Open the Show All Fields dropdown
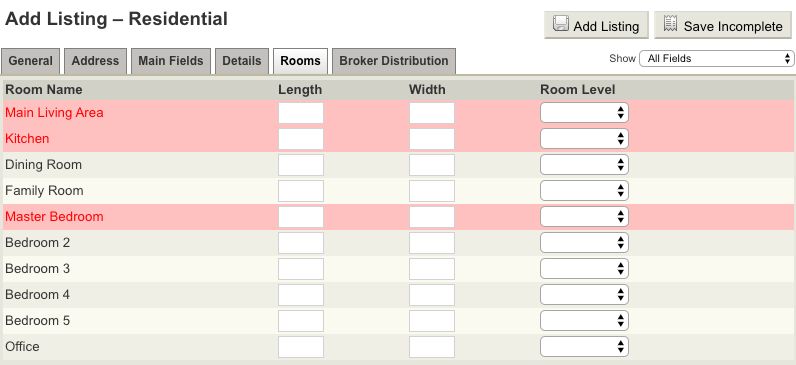The height and width of the screenshot is (365, 796). click(x=717, y=58)
